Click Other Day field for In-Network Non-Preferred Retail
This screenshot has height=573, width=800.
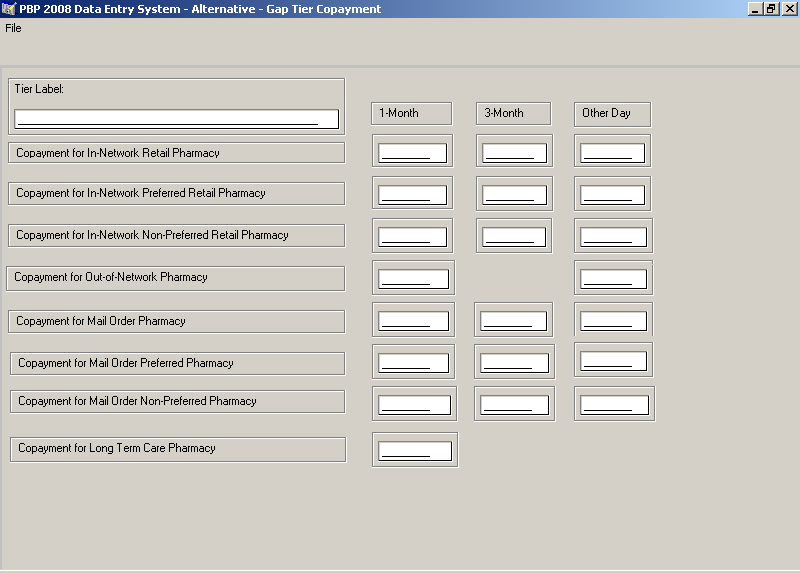612,237
